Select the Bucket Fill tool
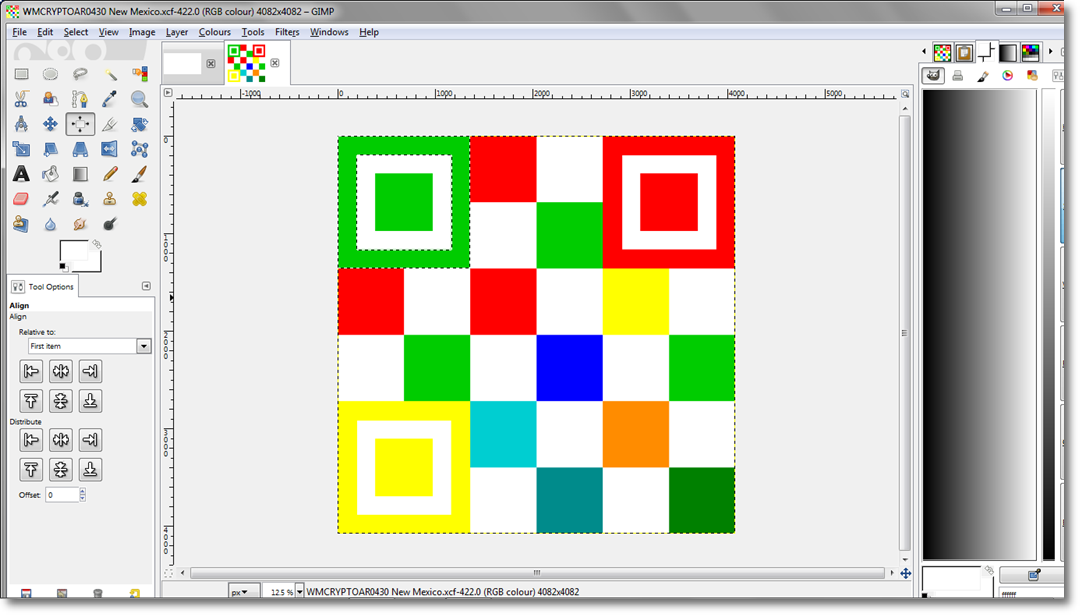This screenshot has width=1080, height=615. click(x=50, y=174)
